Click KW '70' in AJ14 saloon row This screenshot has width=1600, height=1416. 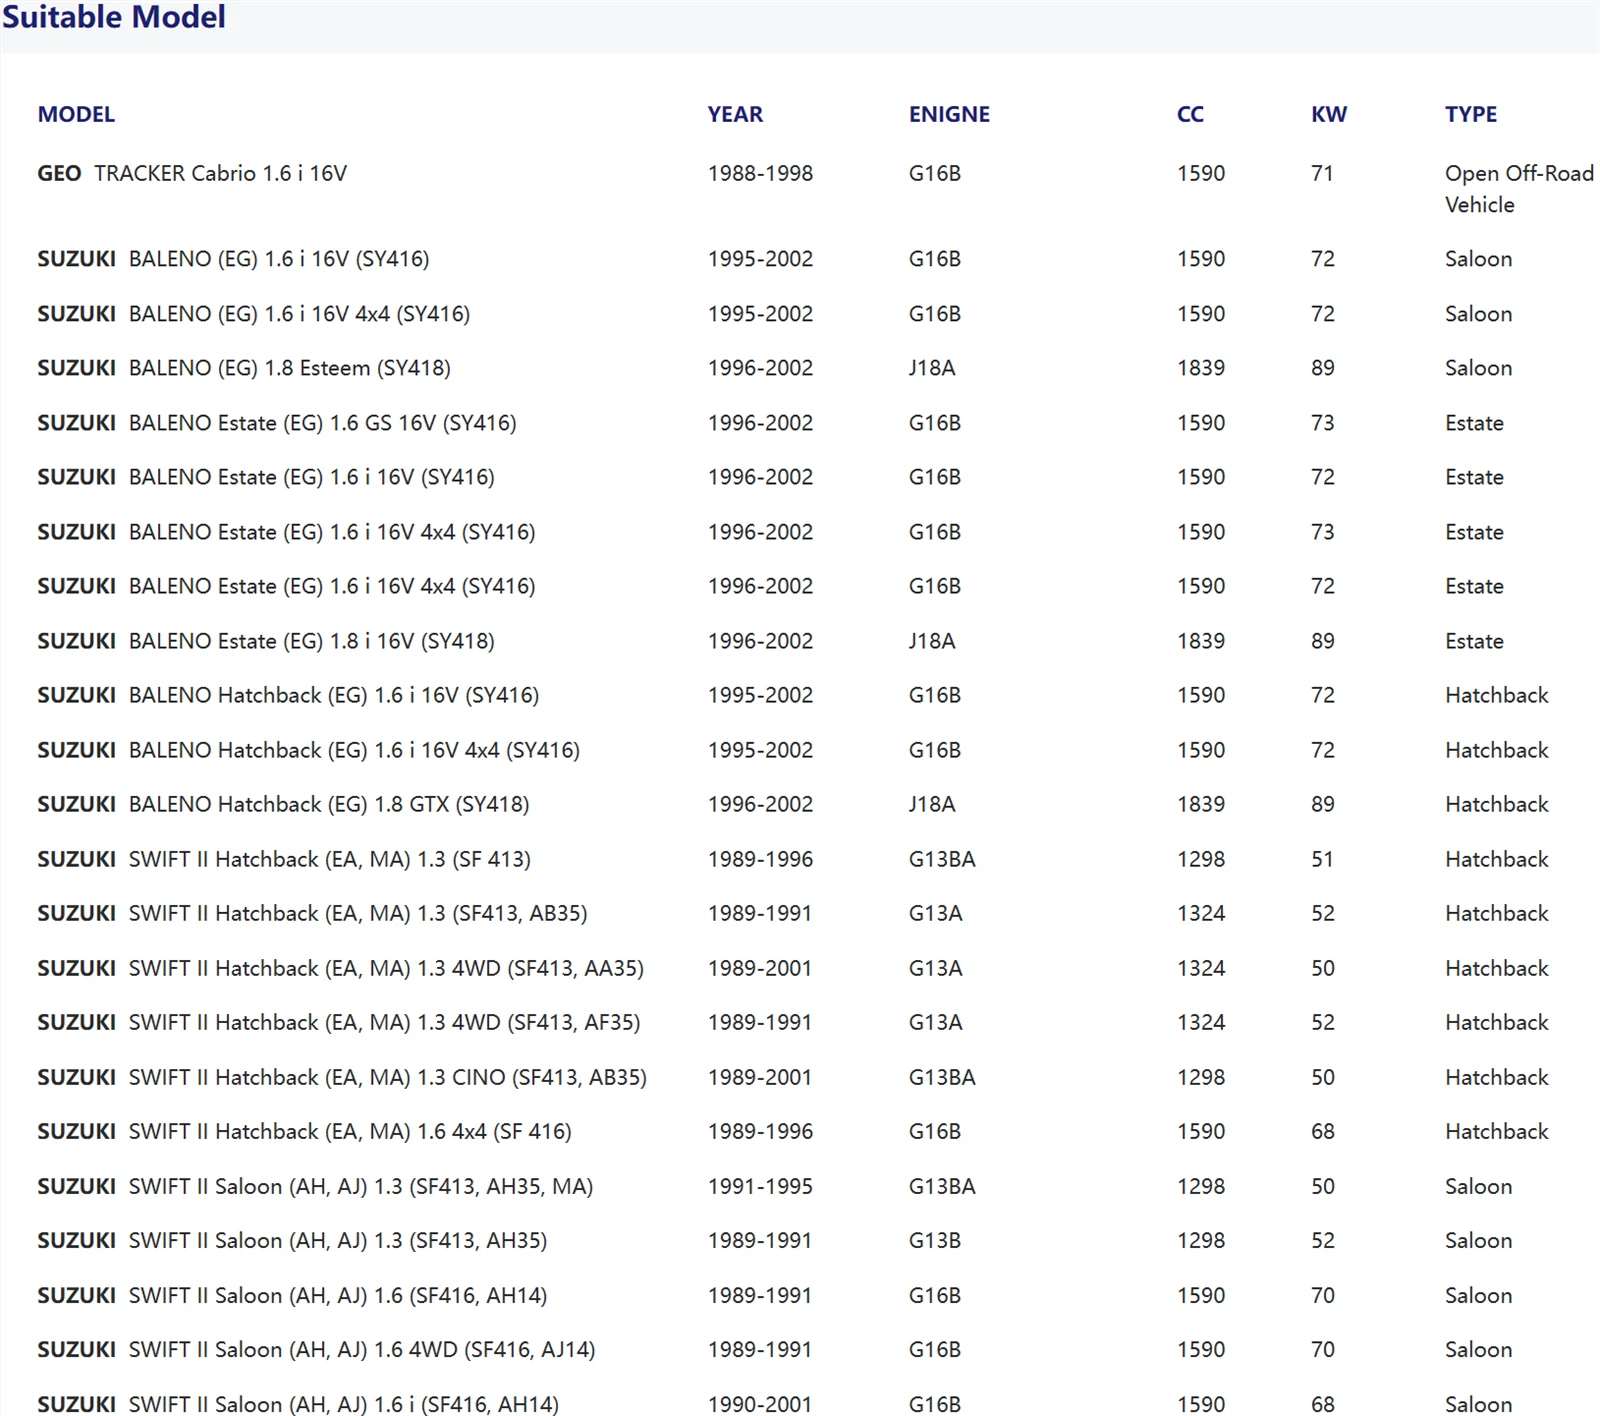pyautogui.click(x=1323, y=1350)
